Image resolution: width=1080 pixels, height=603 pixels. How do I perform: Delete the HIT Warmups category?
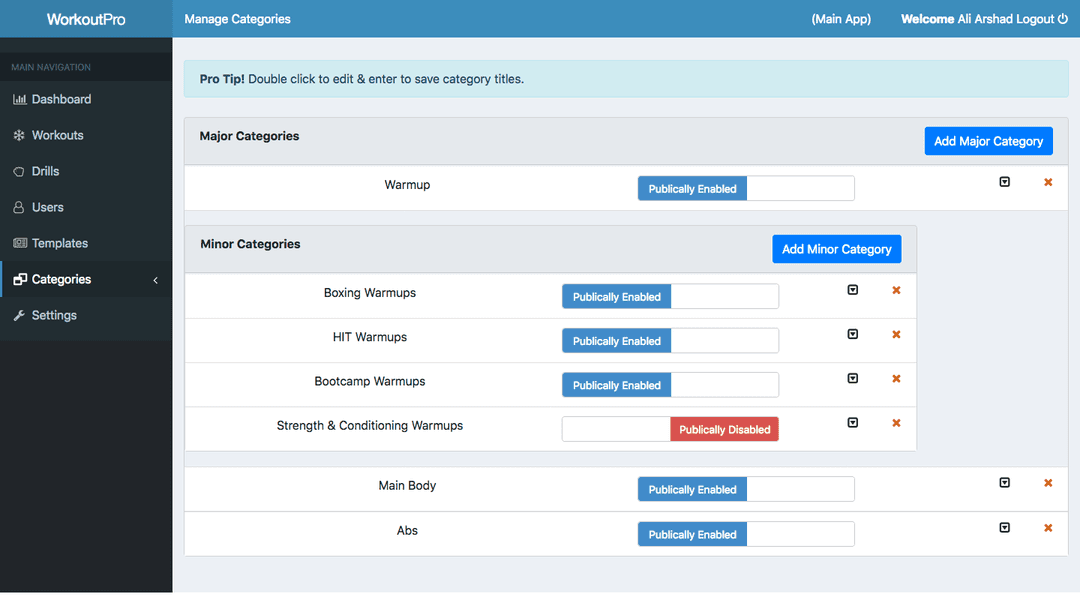[896, 334]
